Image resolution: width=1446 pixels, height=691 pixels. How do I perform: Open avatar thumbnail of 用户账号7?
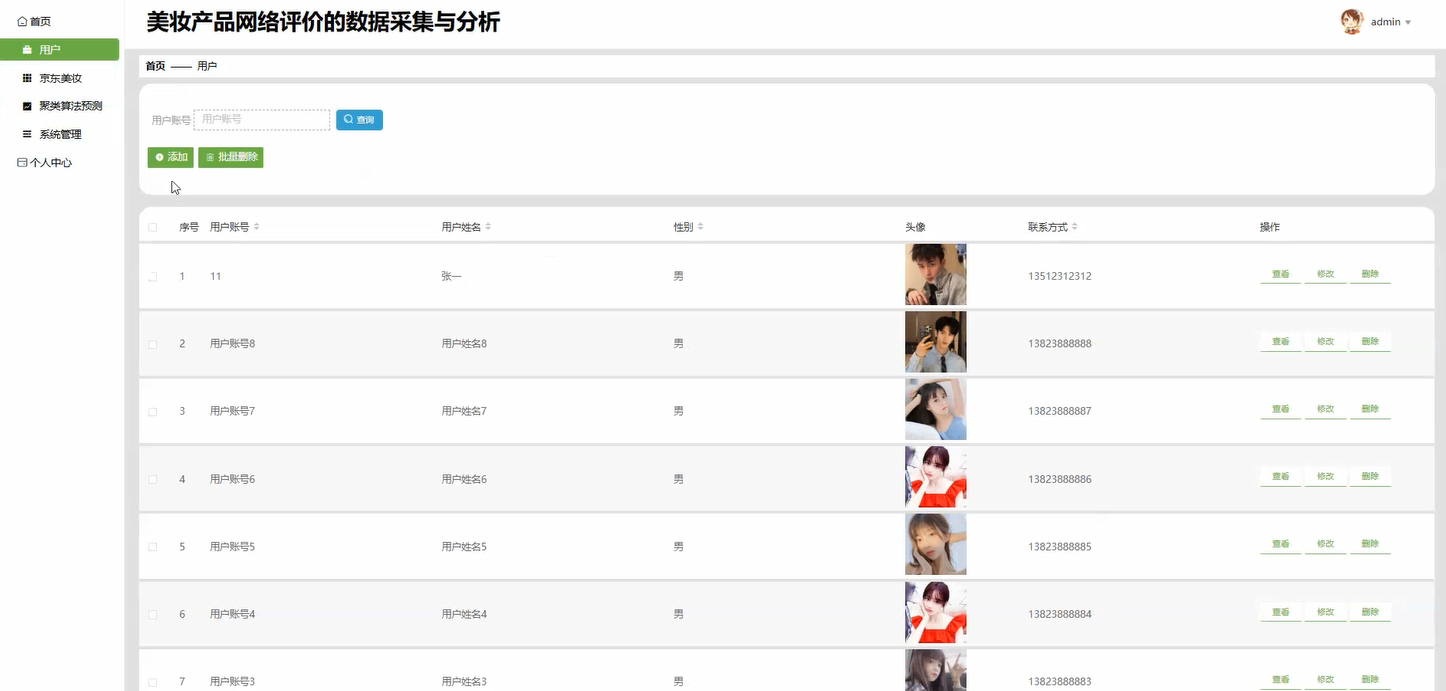point(936,409)
